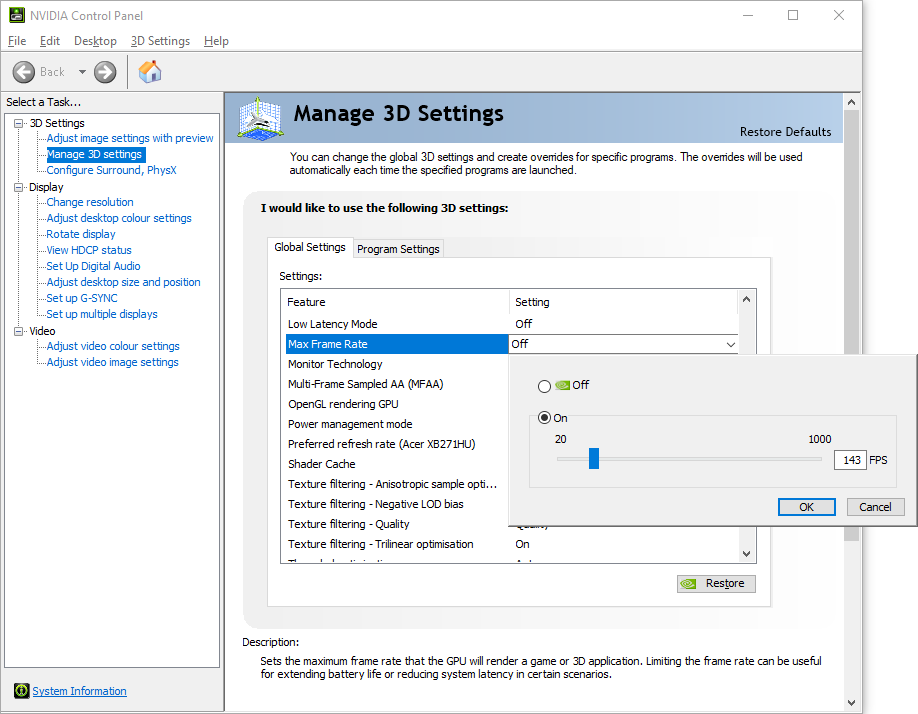Open Adjust video image settings
Viewport: 918px width, 714px height.
click(x=112, y=362)
